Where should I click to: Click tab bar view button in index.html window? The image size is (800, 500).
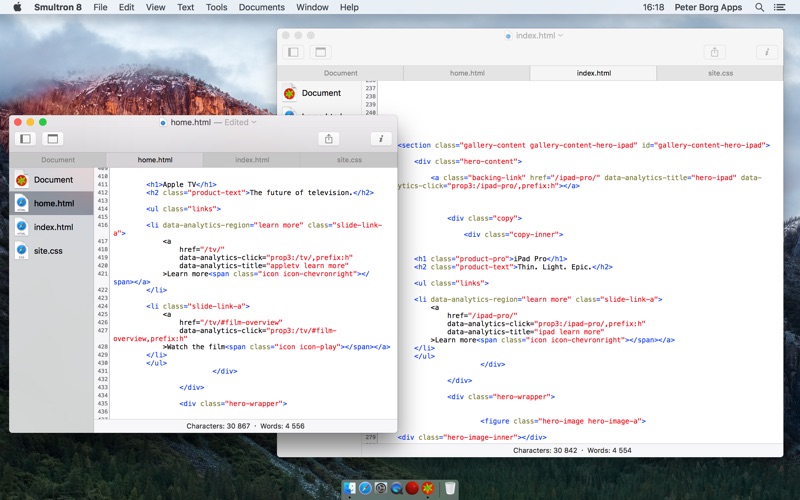tap(320, 52)
